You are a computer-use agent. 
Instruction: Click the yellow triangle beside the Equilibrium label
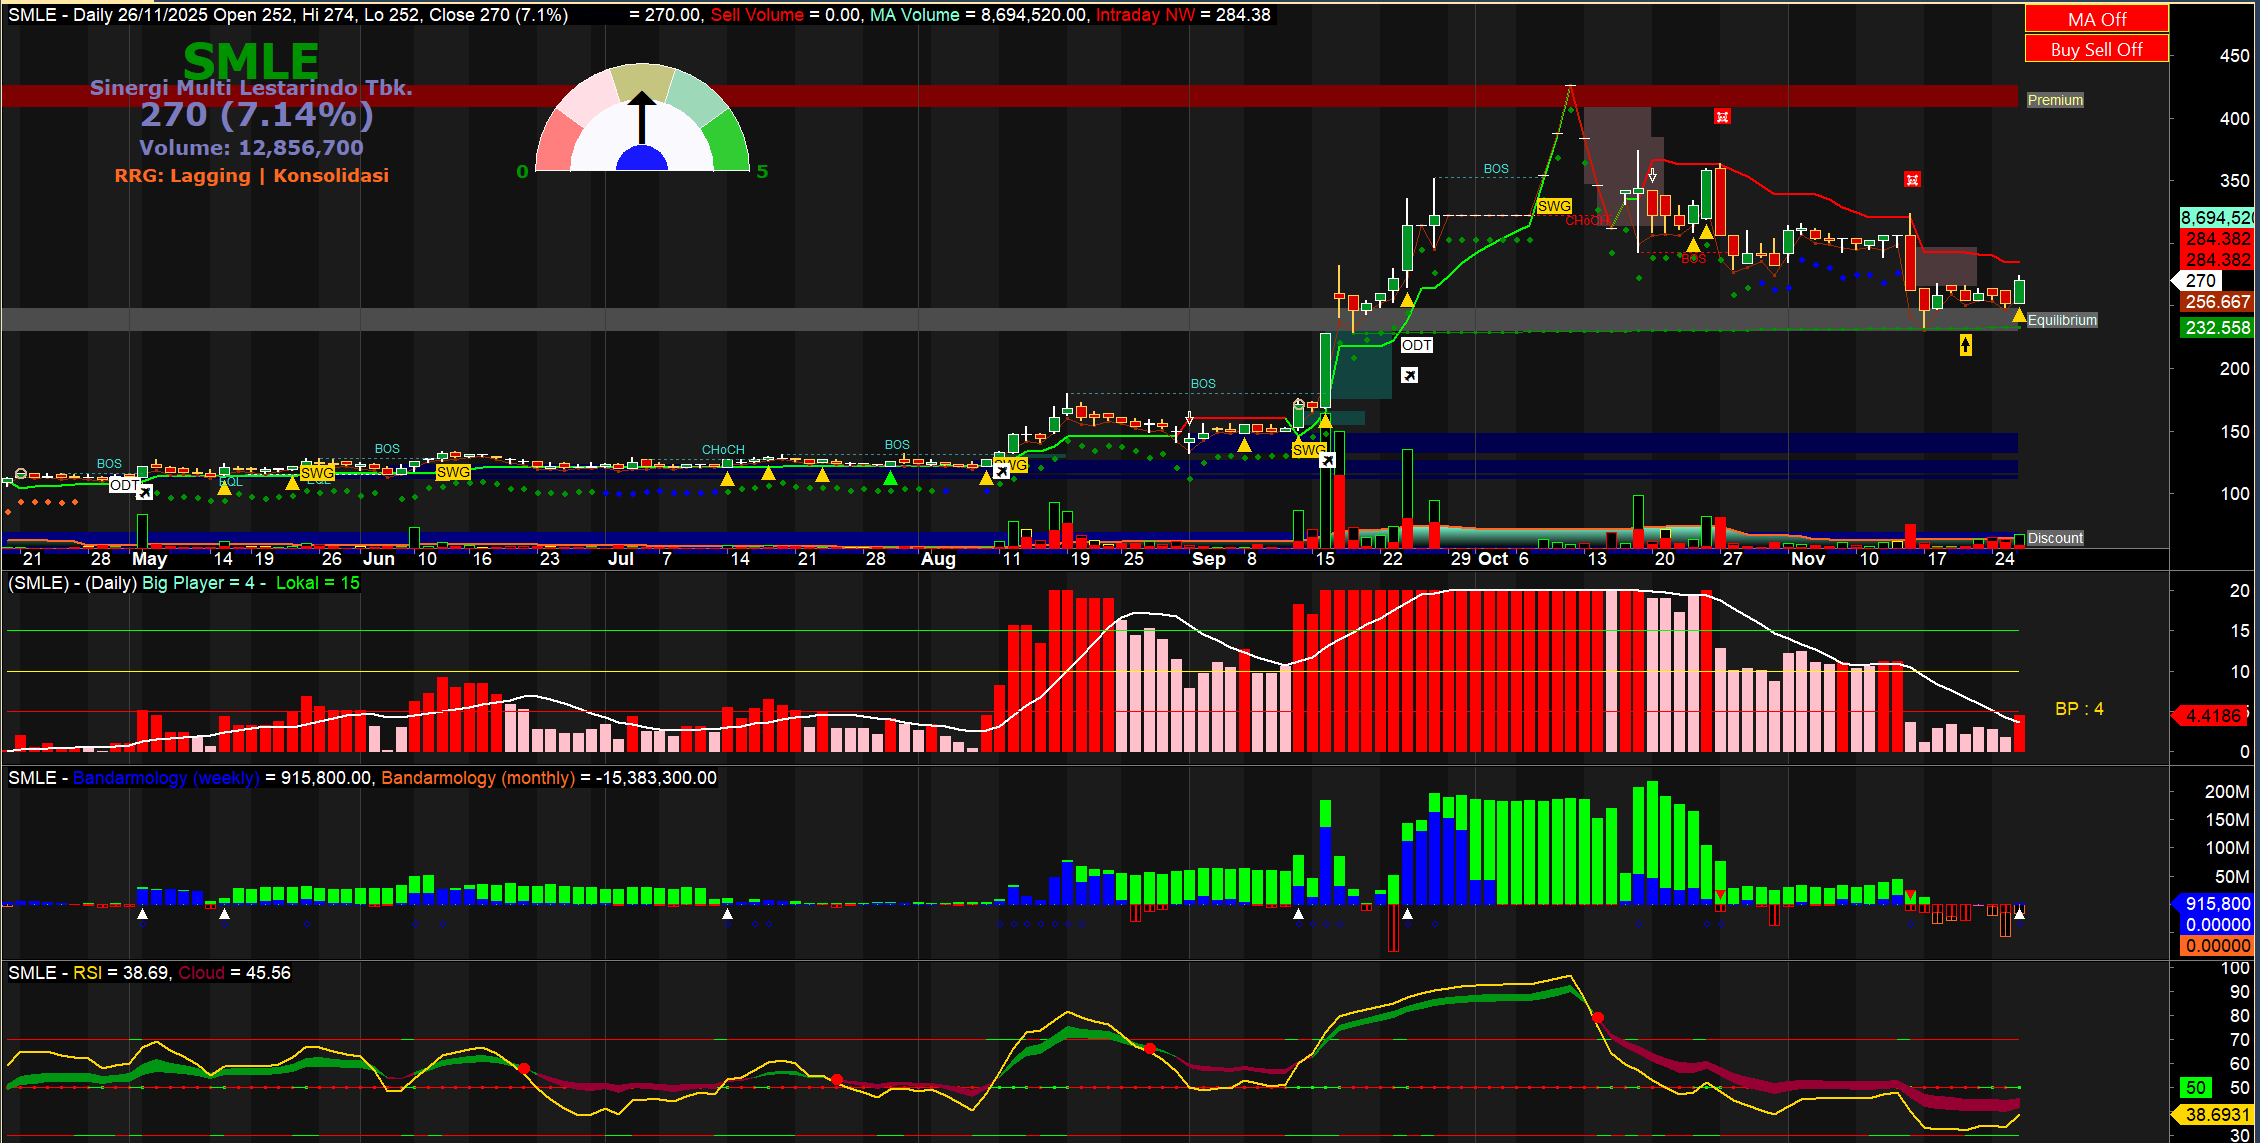(x=2019, y=316)
